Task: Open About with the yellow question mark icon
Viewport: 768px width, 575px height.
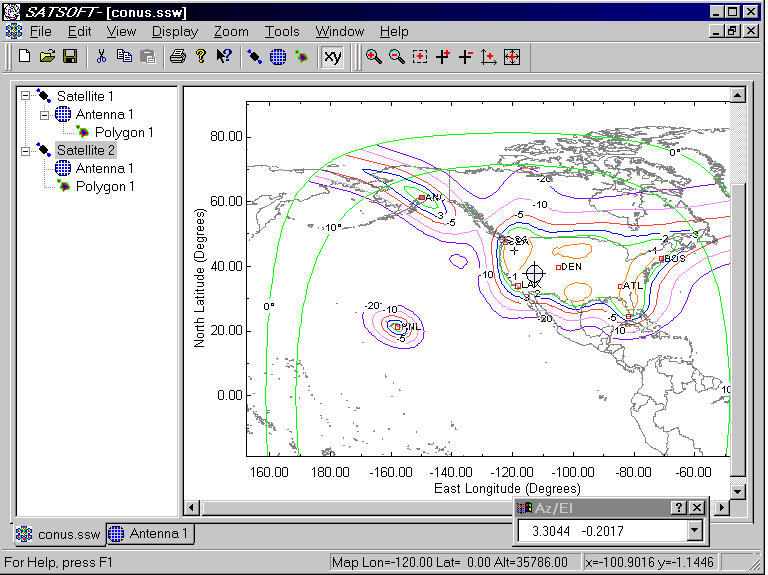Action: pyautogui.click(x=201, y=57)
